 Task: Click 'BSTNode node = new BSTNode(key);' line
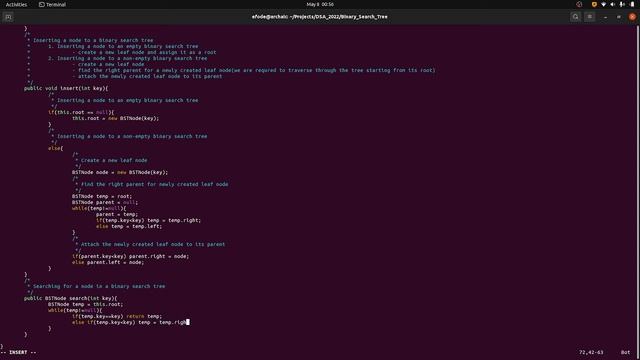click(120, 172)
